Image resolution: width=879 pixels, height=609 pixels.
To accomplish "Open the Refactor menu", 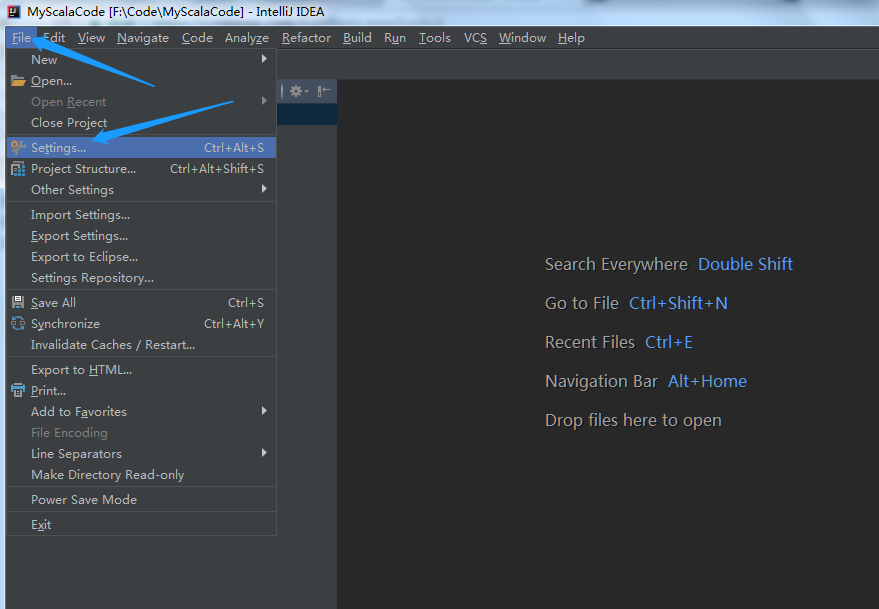I will (x=306, y=38).
